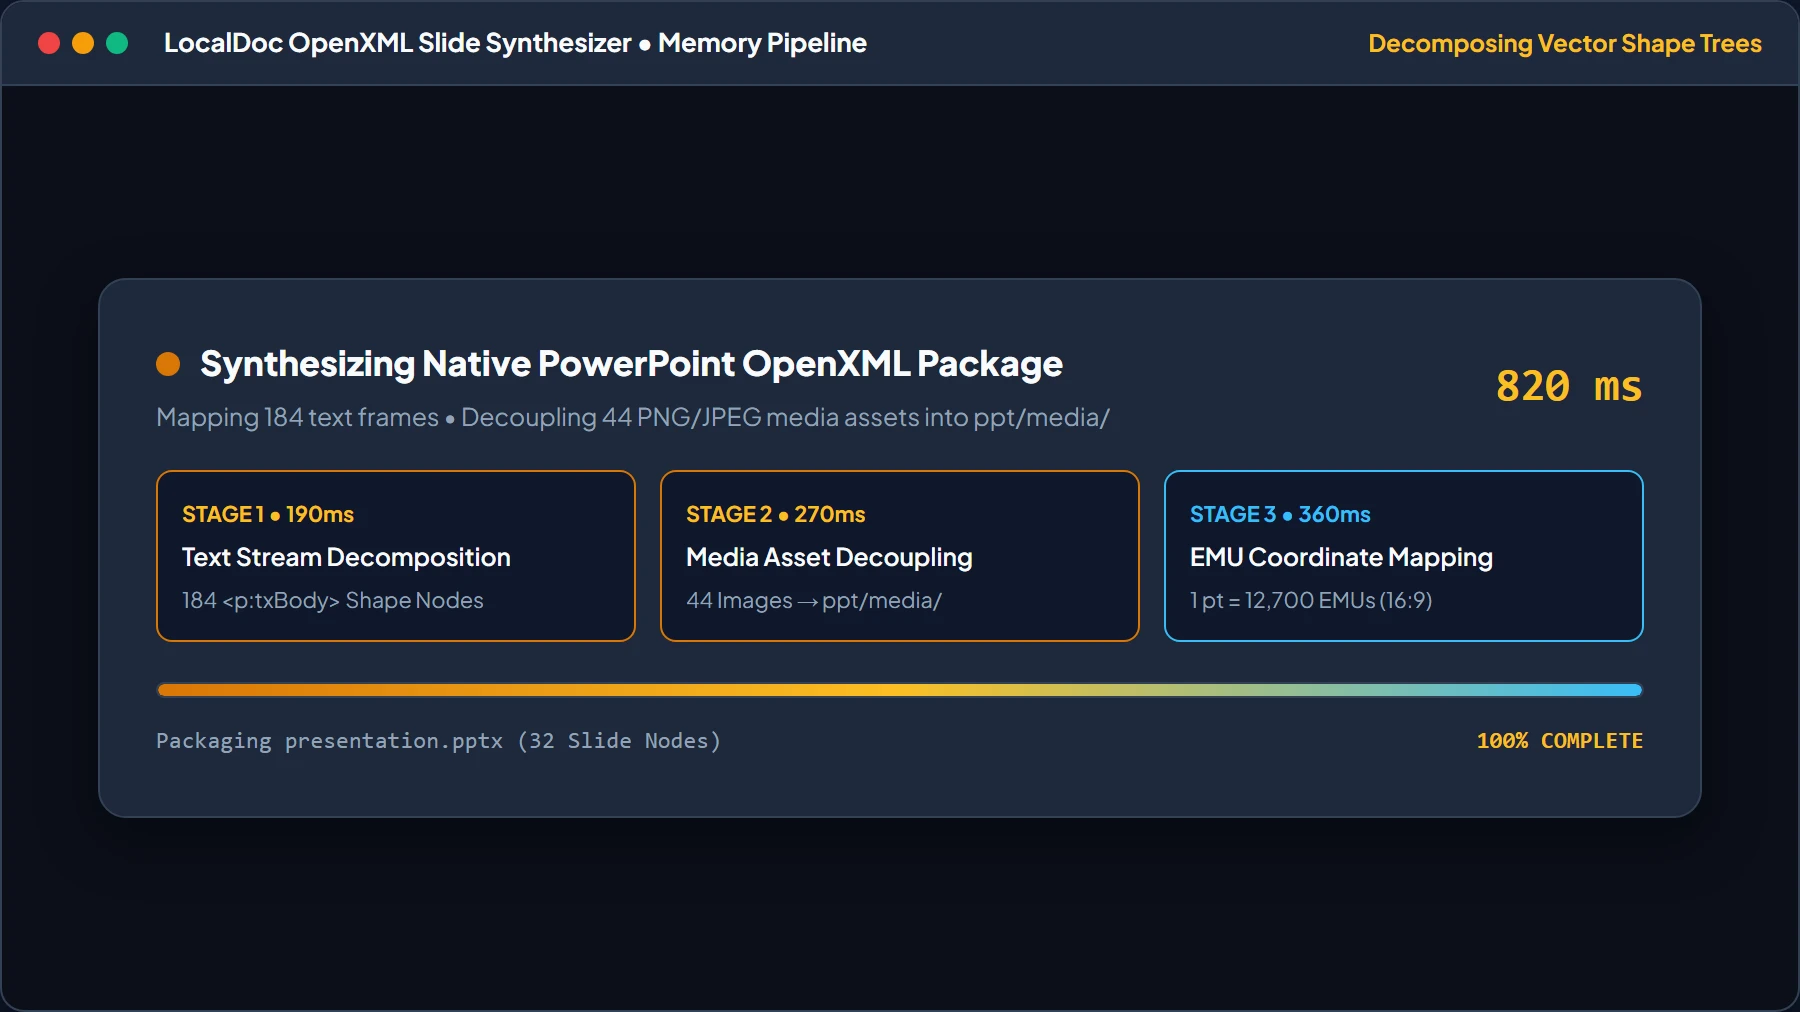The width and height of the screenshot is (1800, 1012).
Task: Click the "Mapping 184 text frames" subtitle line
Action: [x=633, y=417]
